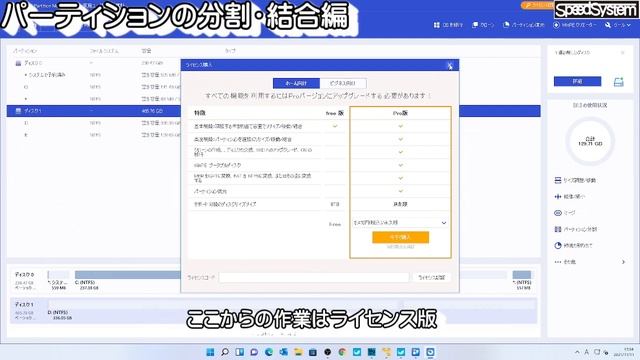This screenshot has width=640, height=360.
Task: Select the Disk 0 row in partition list
Action: 94,63
